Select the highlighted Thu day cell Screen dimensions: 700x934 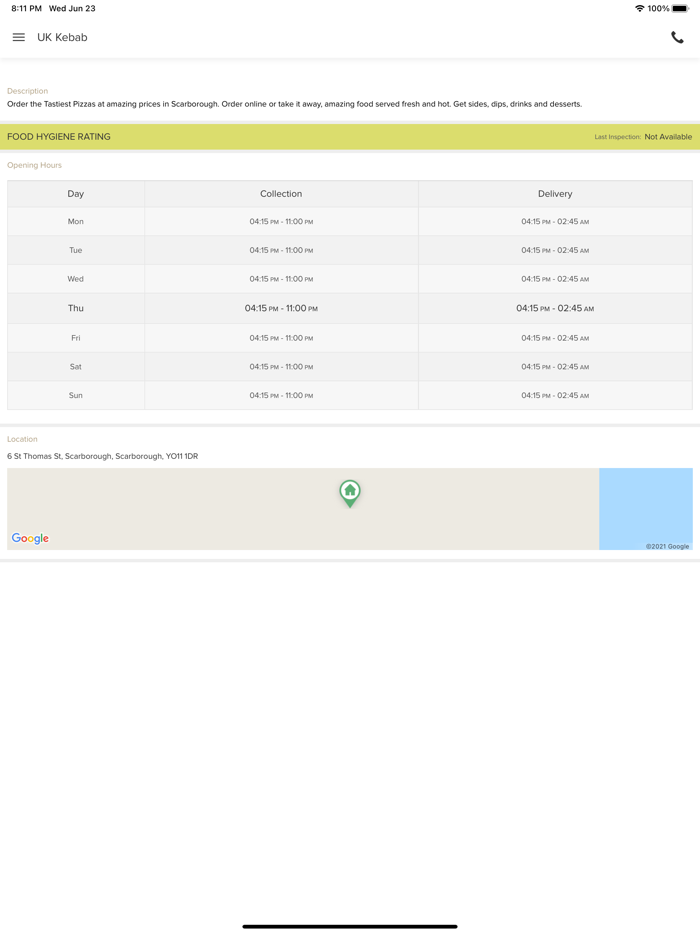(x=76, y=308)
